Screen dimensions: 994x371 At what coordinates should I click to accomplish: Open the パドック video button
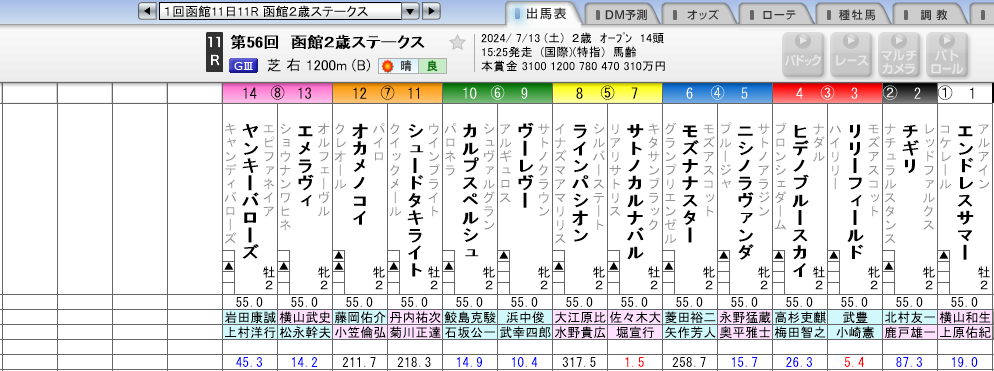pyautogui.click(x=803, y=54)
